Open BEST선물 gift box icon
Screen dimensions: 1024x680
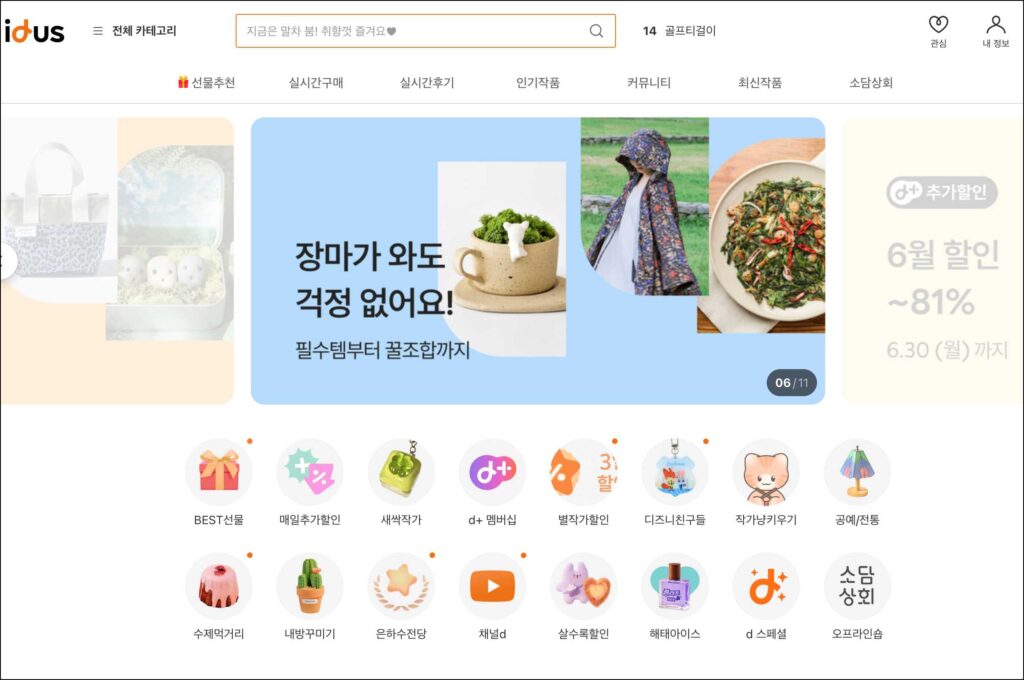coord(219,472)
